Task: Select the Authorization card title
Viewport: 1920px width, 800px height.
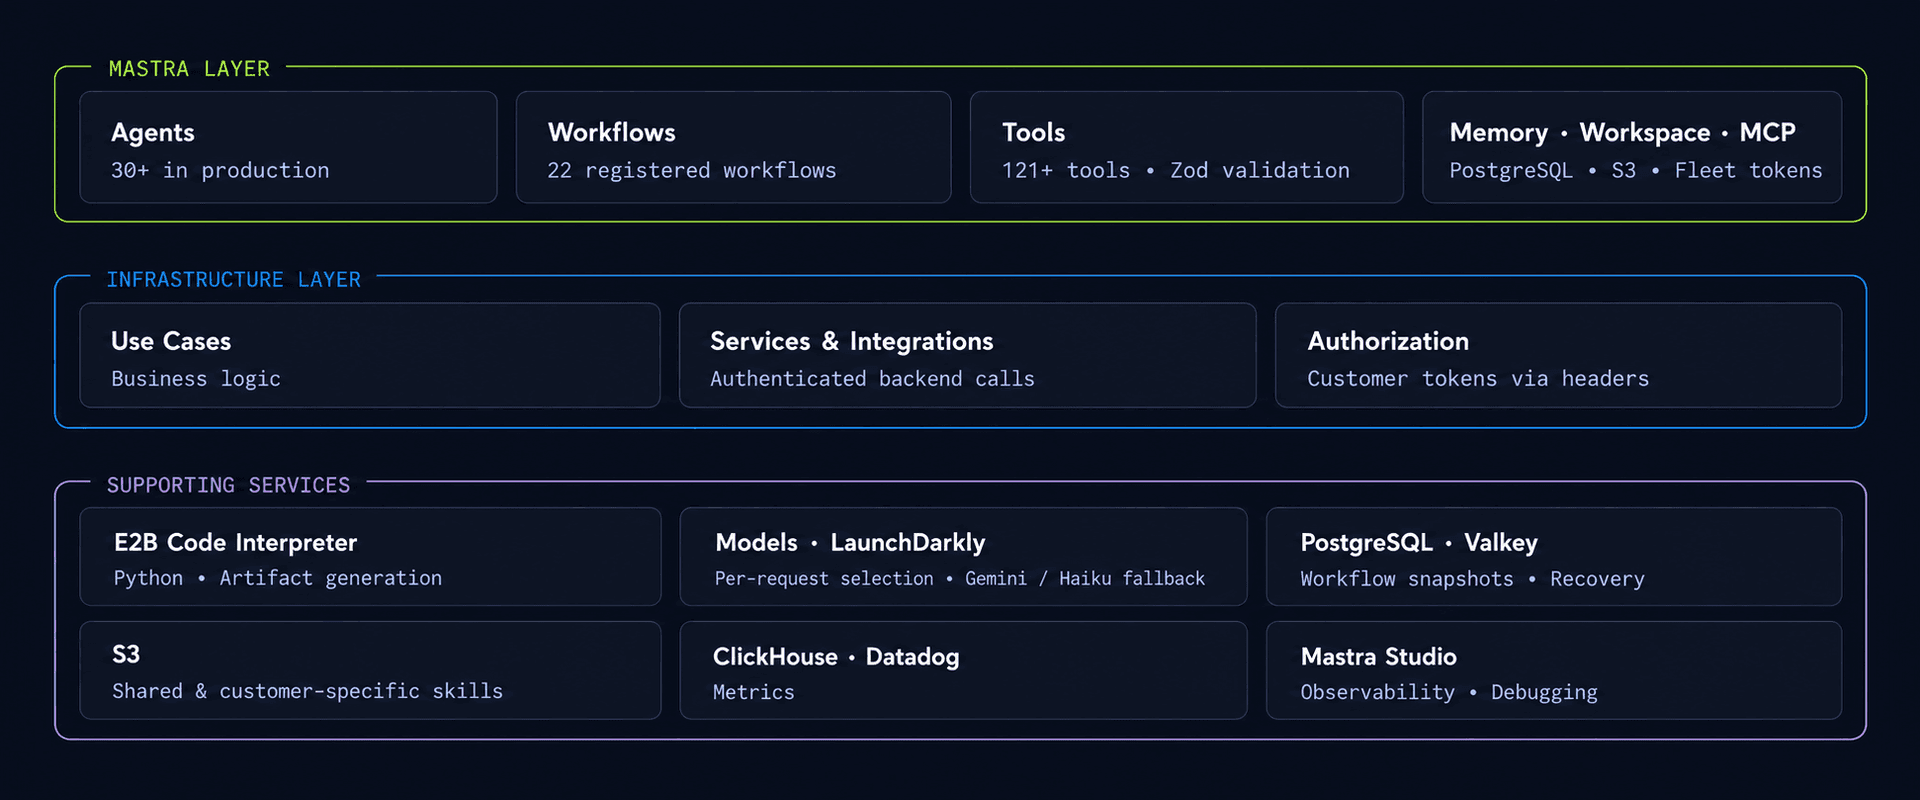Action: point(1388,341)
